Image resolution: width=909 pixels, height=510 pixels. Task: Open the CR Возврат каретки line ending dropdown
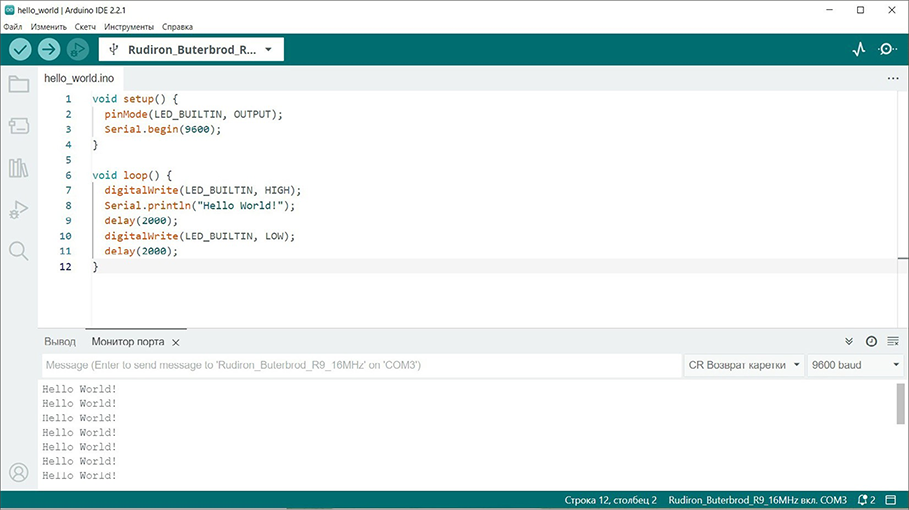(x=744, y=365)
